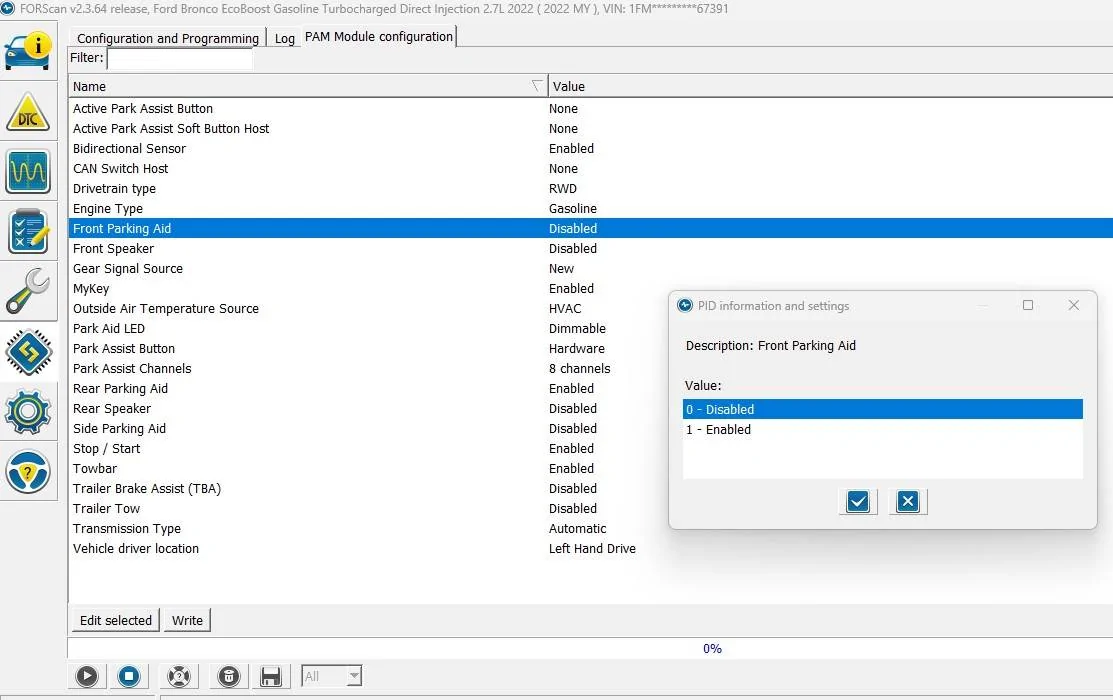Click the Filter input field
Screen dimensions: 1113x700
180,58
